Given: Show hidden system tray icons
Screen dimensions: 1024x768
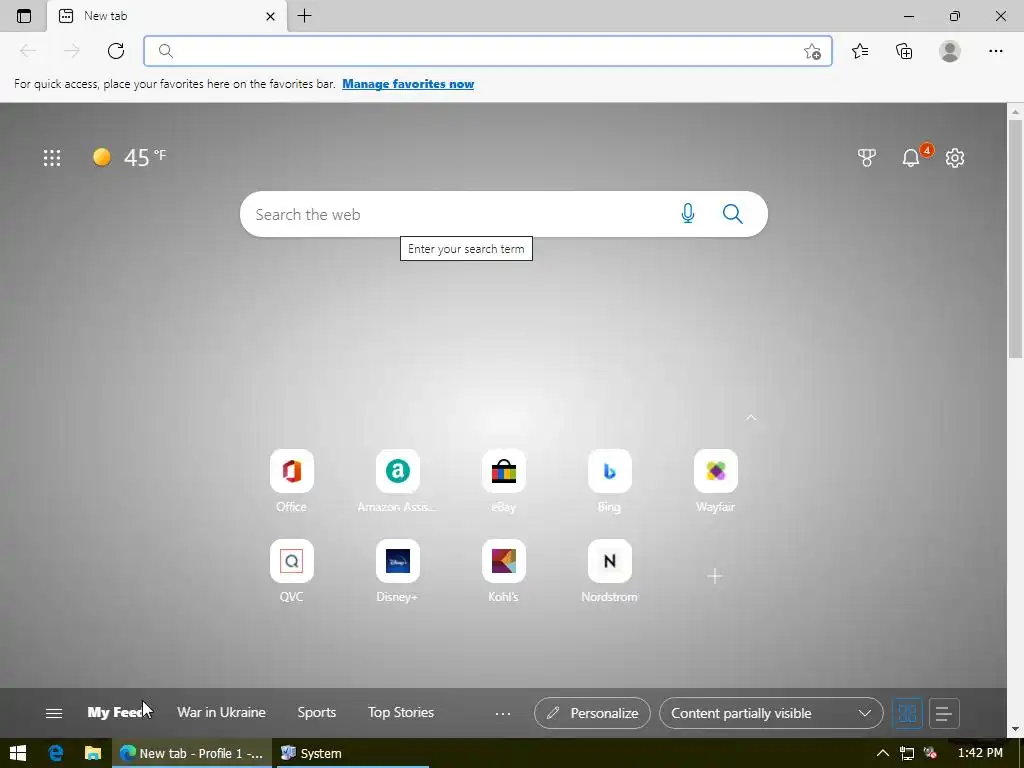Looking at the screenshot, I should [882, 753].
